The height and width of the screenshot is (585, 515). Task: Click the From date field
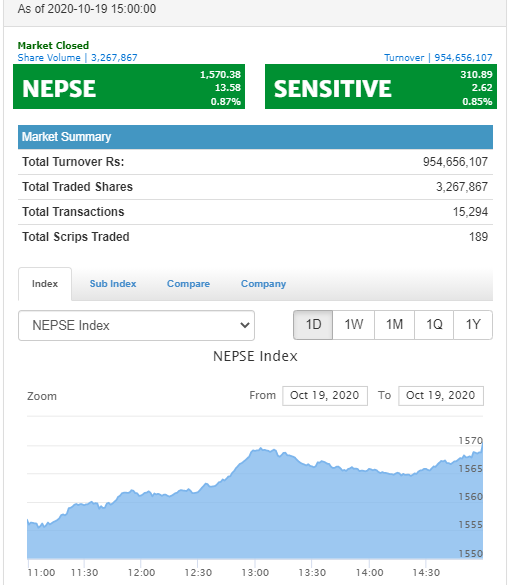point(325,395)
